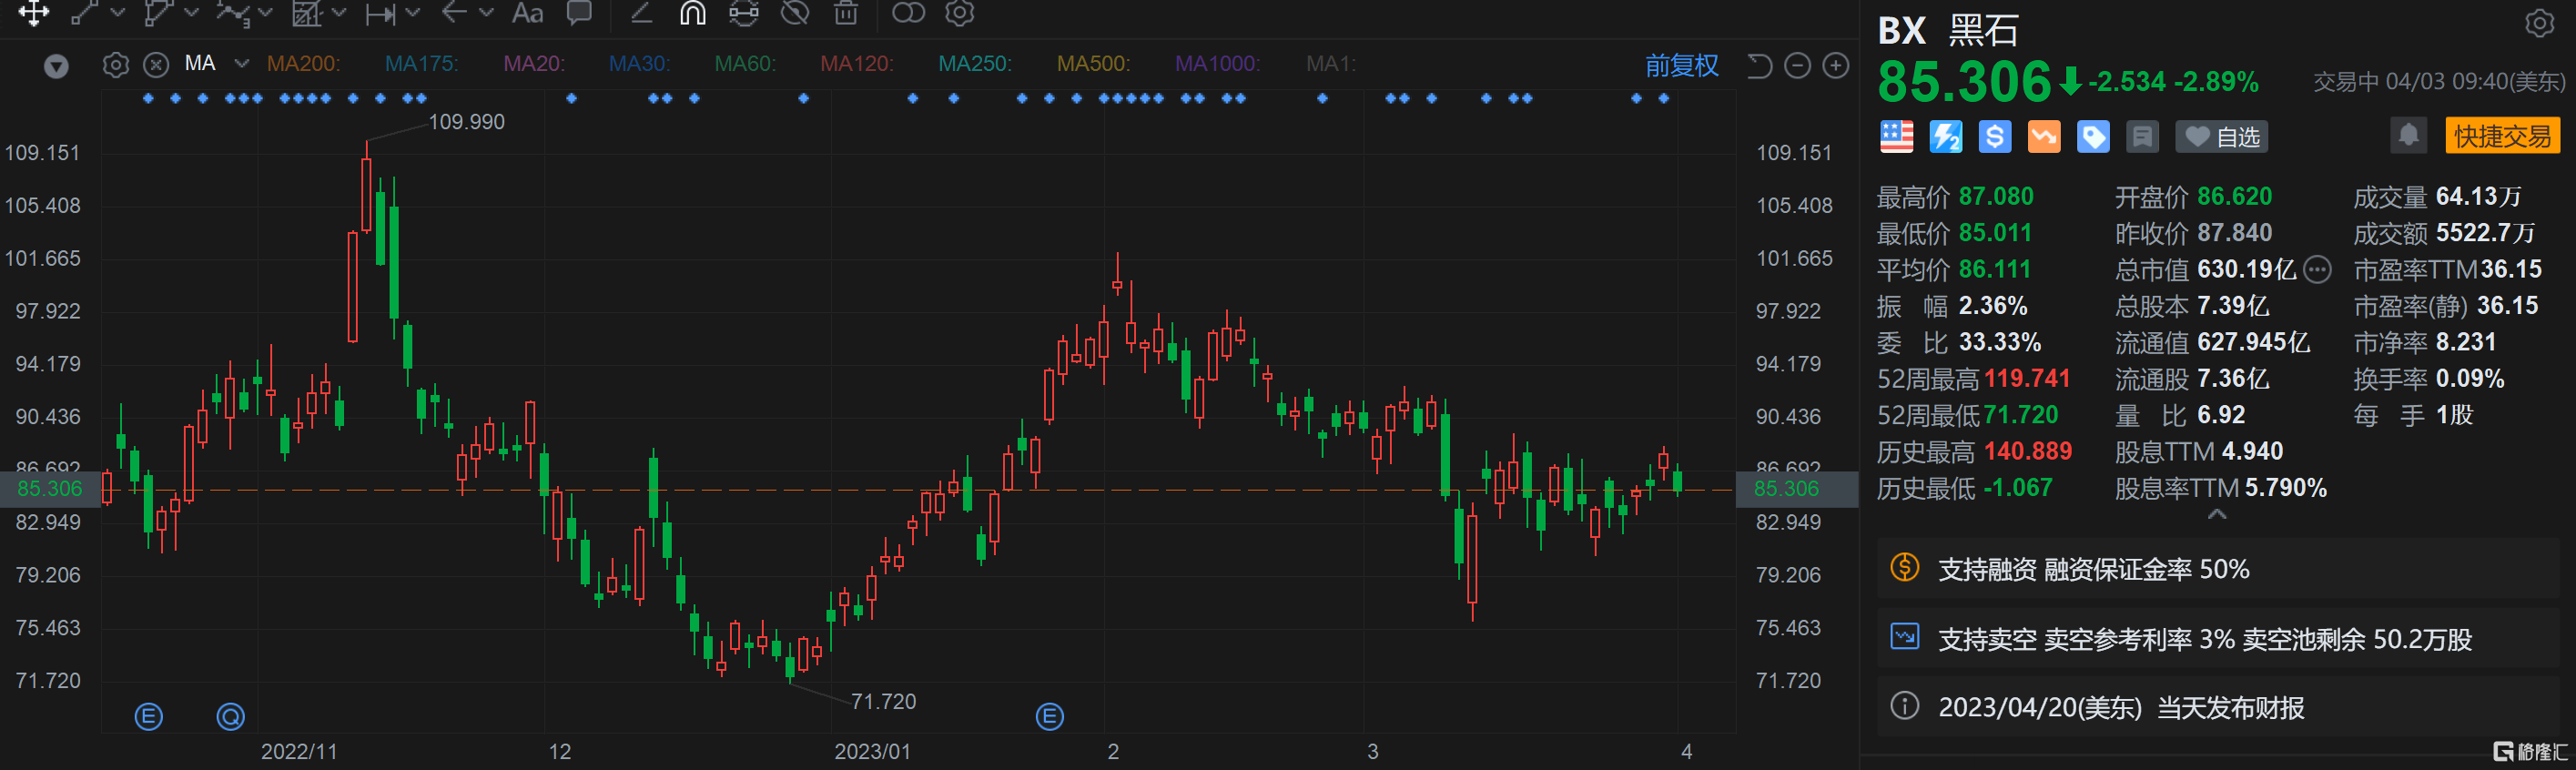Image resolution: width=2576 pixels, height=770 pixels.
Task: Click the lightning Level 2 icon
Action: (1946, 137)
